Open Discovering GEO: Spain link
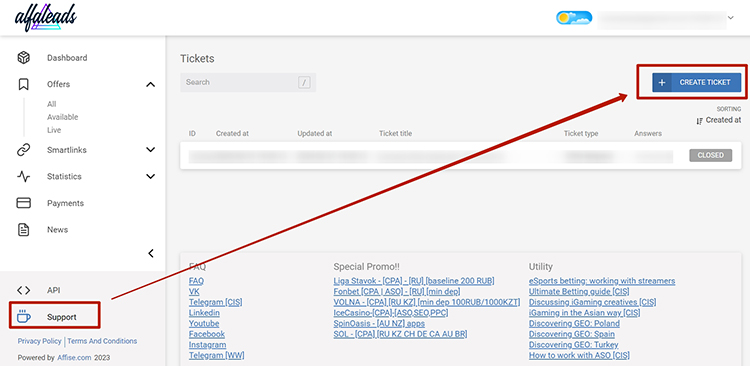 (572, 334)
